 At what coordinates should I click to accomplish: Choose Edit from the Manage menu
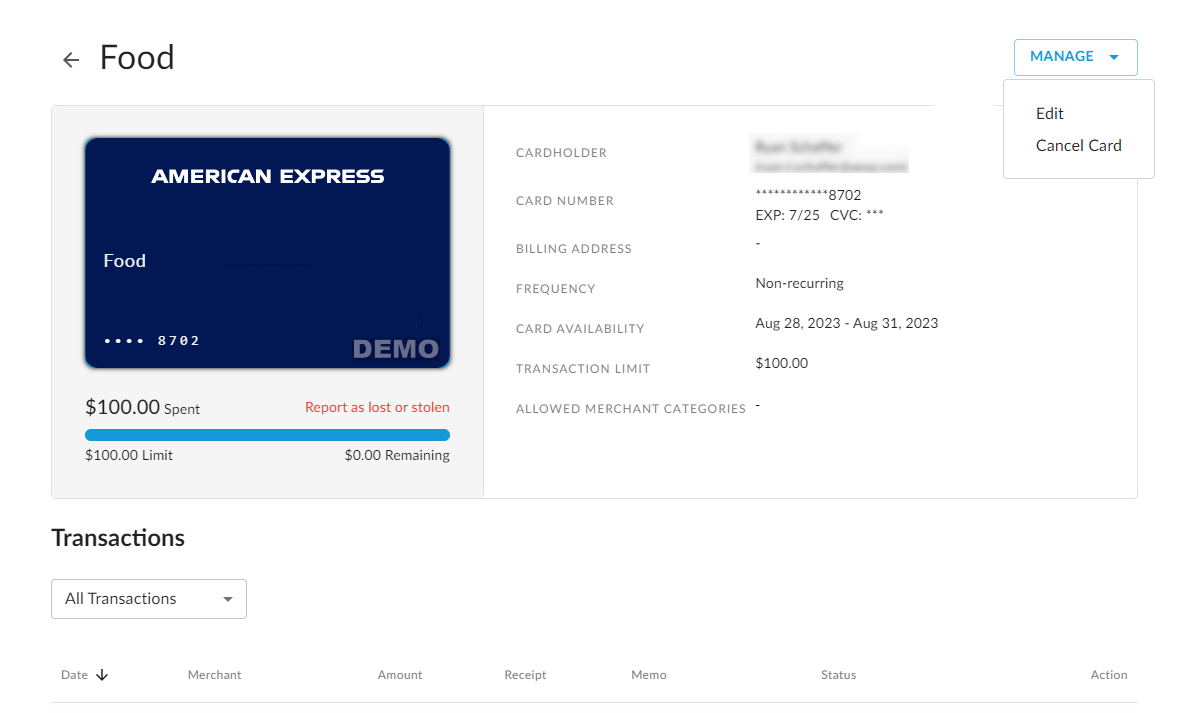(1049, 113)
